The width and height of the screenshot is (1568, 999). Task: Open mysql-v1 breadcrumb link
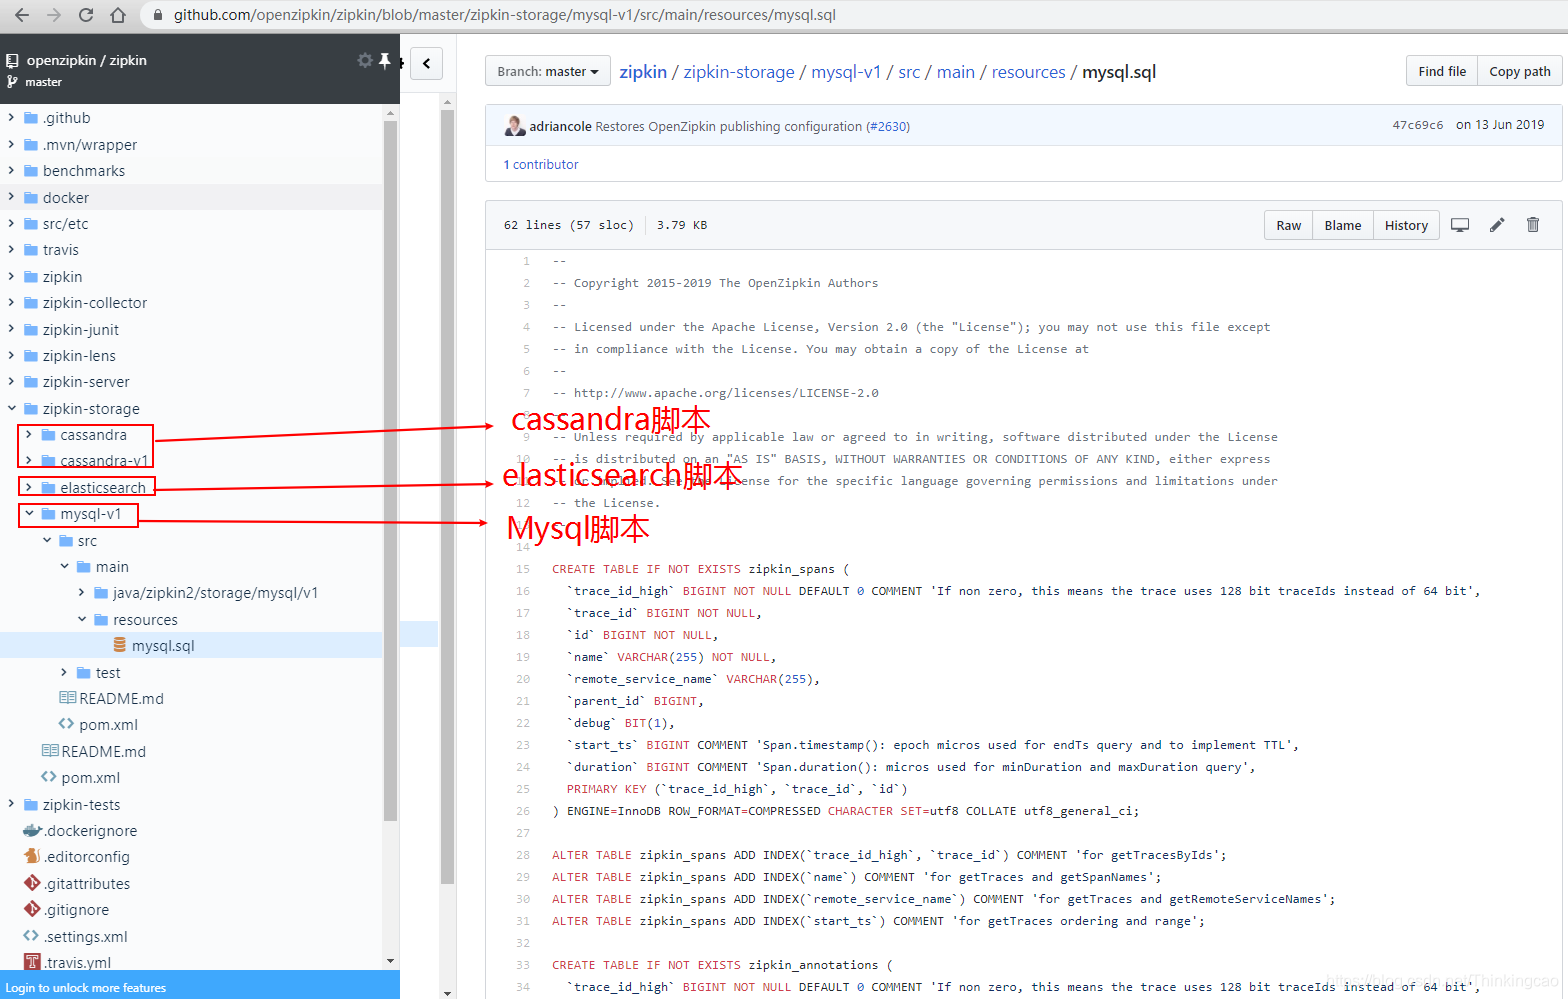(846, 72)
